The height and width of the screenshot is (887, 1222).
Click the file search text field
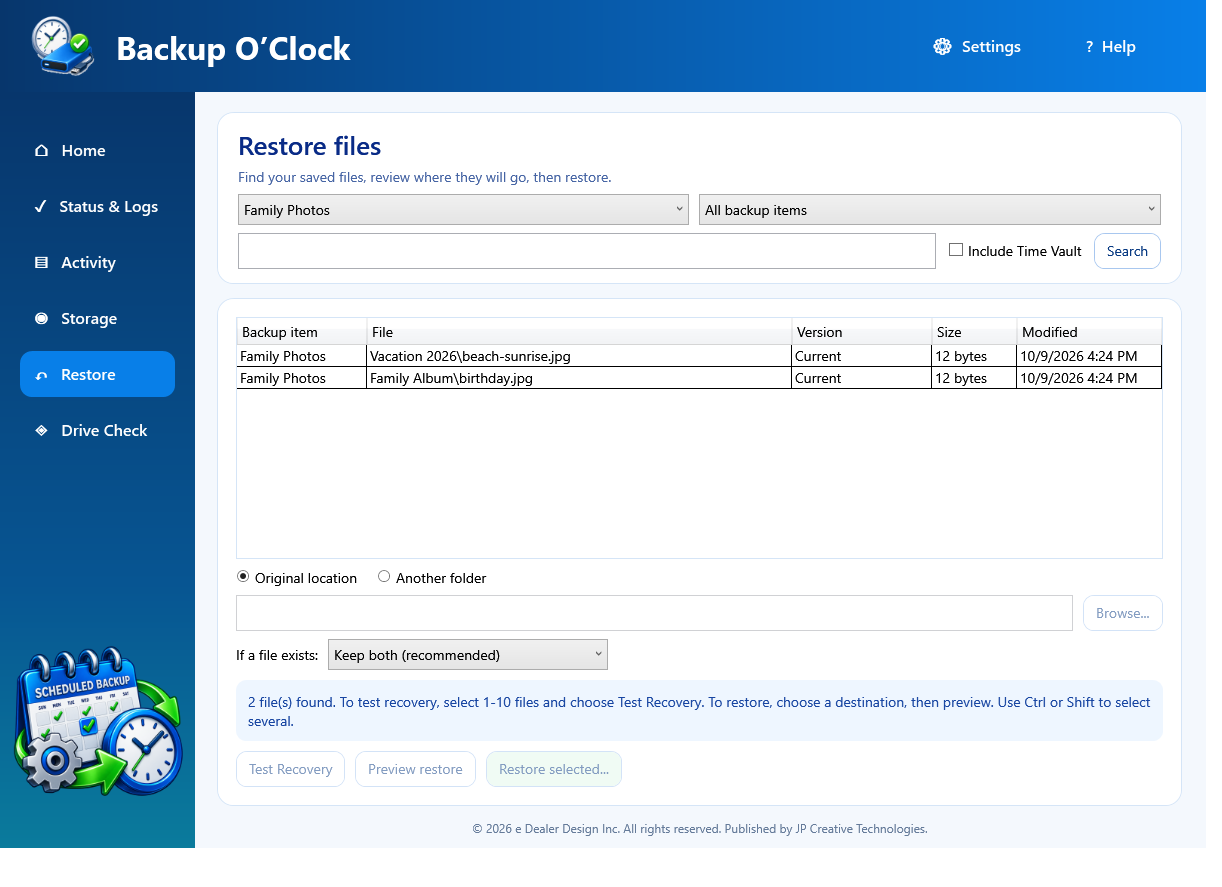pos(586,251)
